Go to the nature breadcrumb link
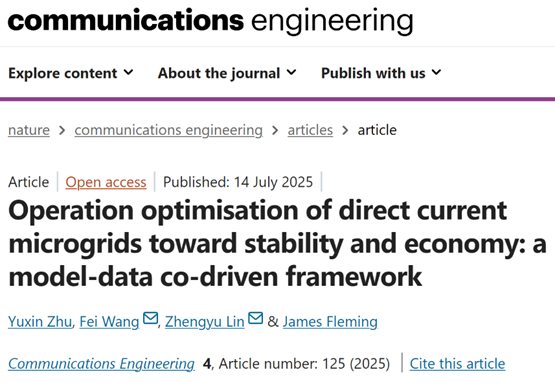The height and width of the screenshot is (385, 555). pos(29,130)
